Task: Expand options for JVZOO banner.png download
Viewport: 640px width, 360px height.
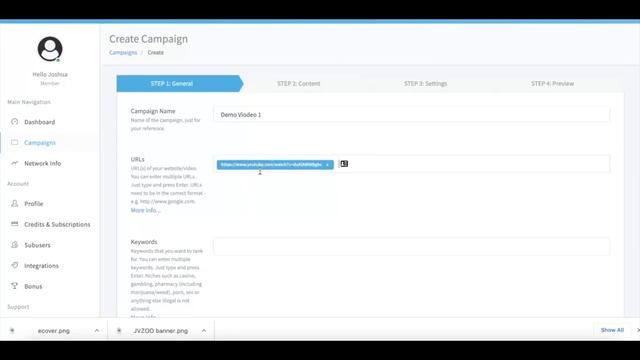Action: [x=204, y=331]
